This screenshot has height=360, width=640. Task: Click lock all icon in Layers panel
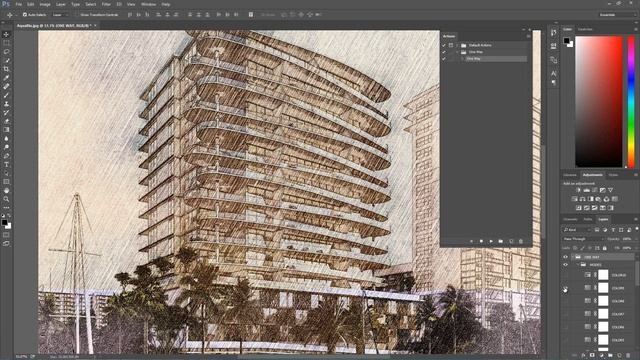pos(604,248)
